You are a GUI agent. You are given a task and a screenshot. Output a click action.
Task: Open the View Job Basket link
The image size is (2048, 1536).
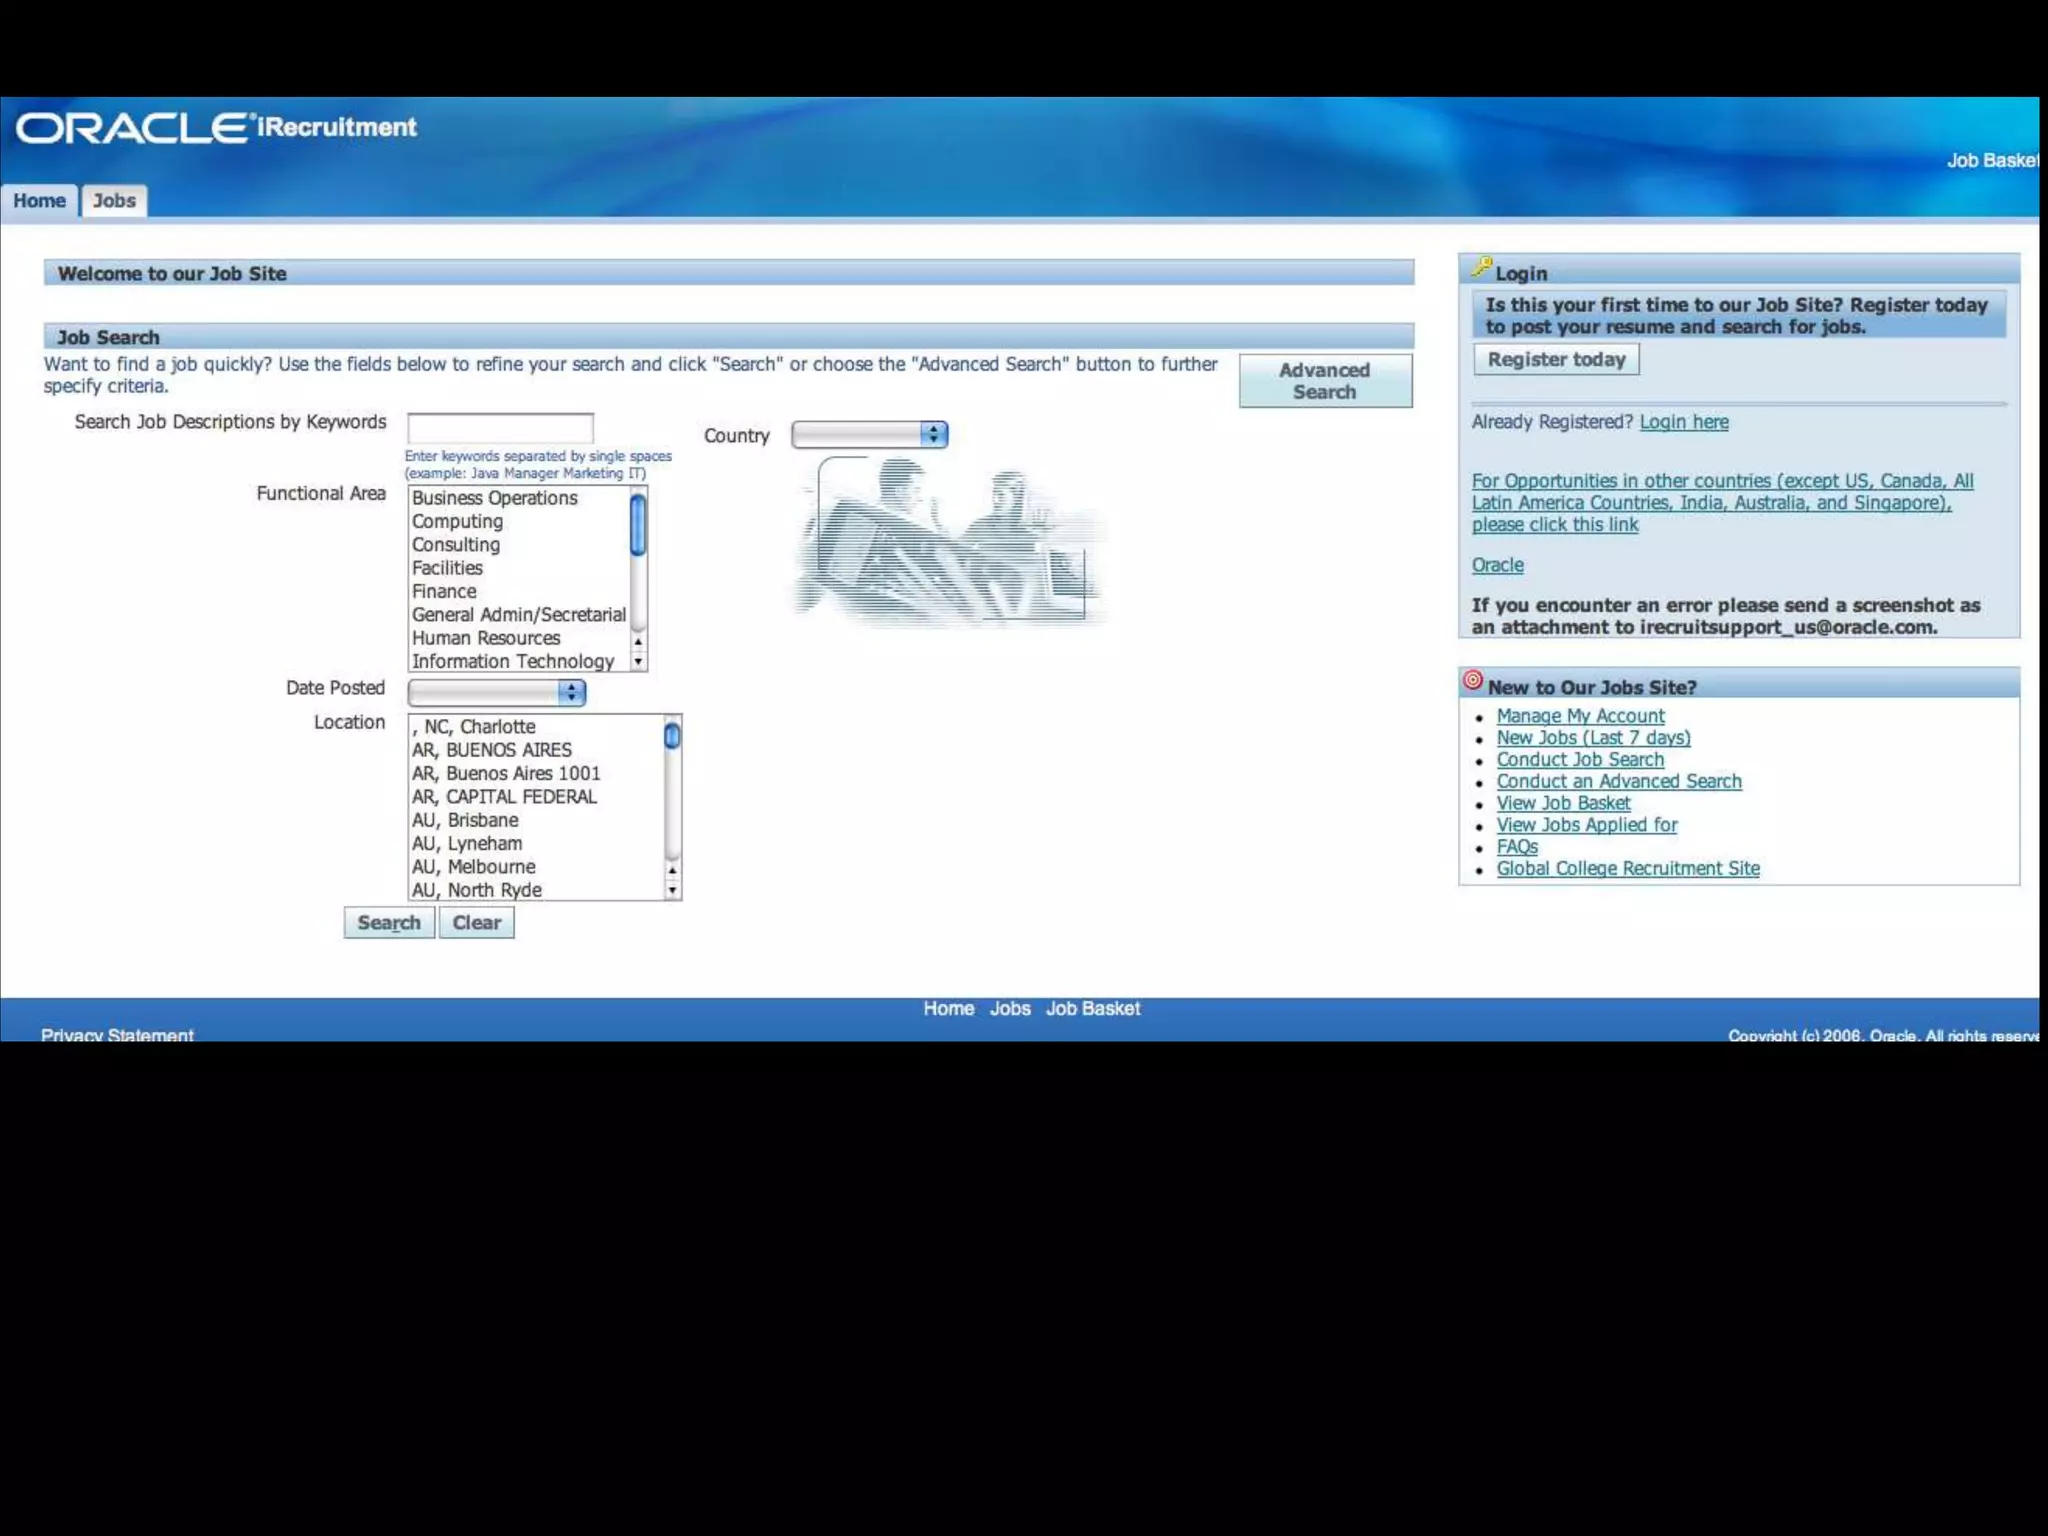[1562, 803]
